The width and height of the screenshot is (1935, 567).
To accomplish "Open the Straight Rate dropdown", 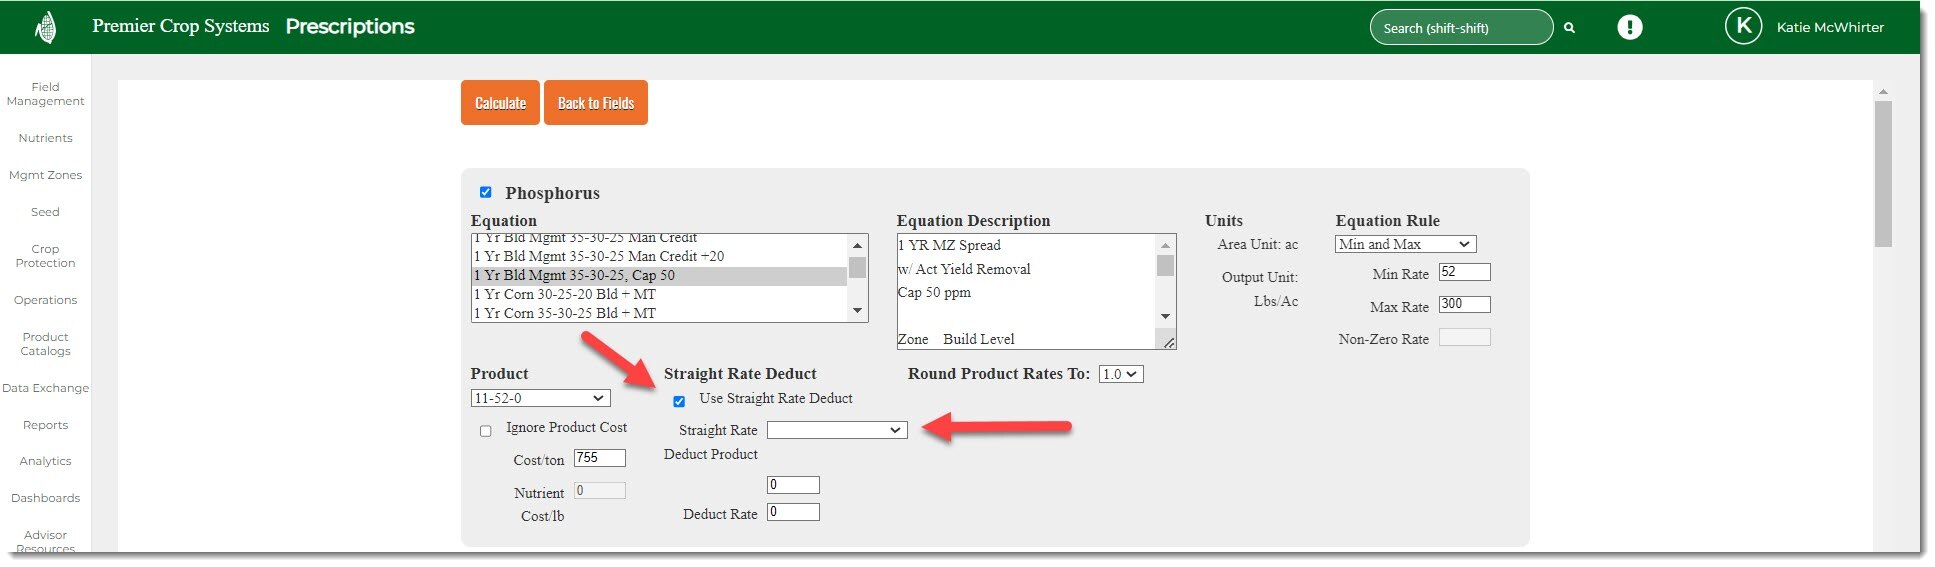I will 836,430.
